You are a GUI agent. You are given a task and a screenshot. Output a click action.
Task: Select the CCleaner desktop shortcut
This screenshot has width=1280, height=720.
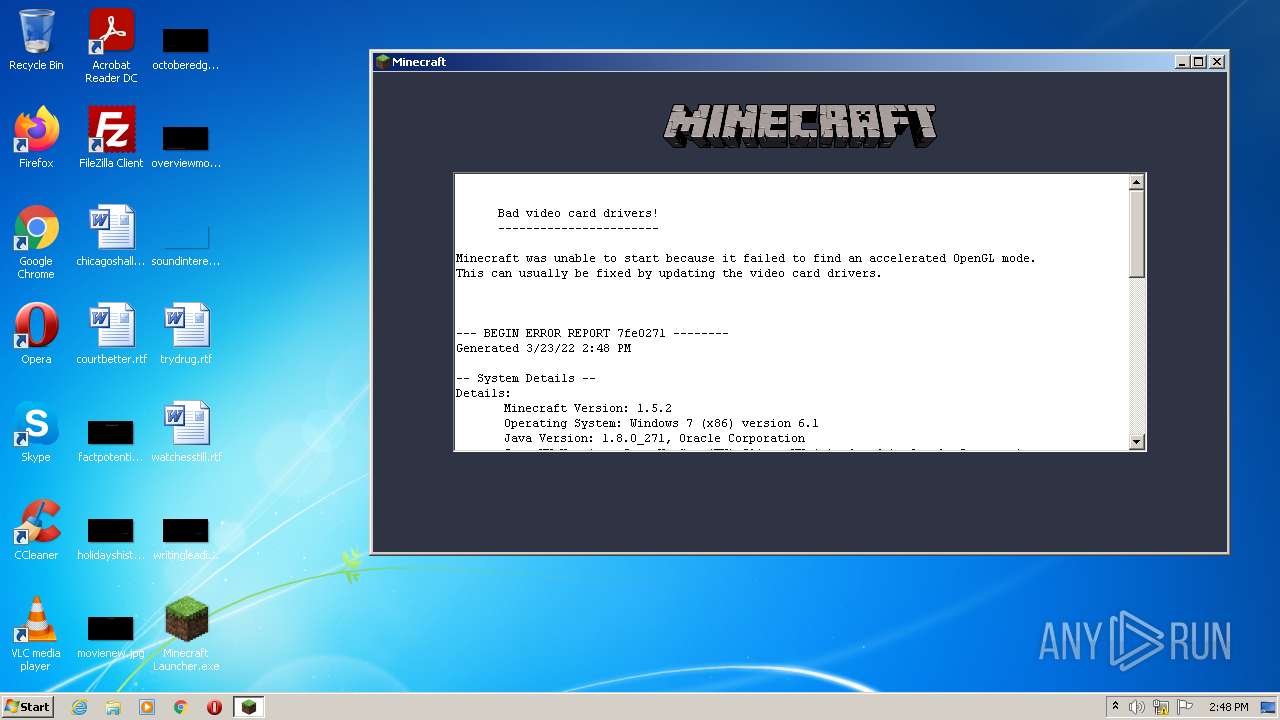tap(36, 530)
